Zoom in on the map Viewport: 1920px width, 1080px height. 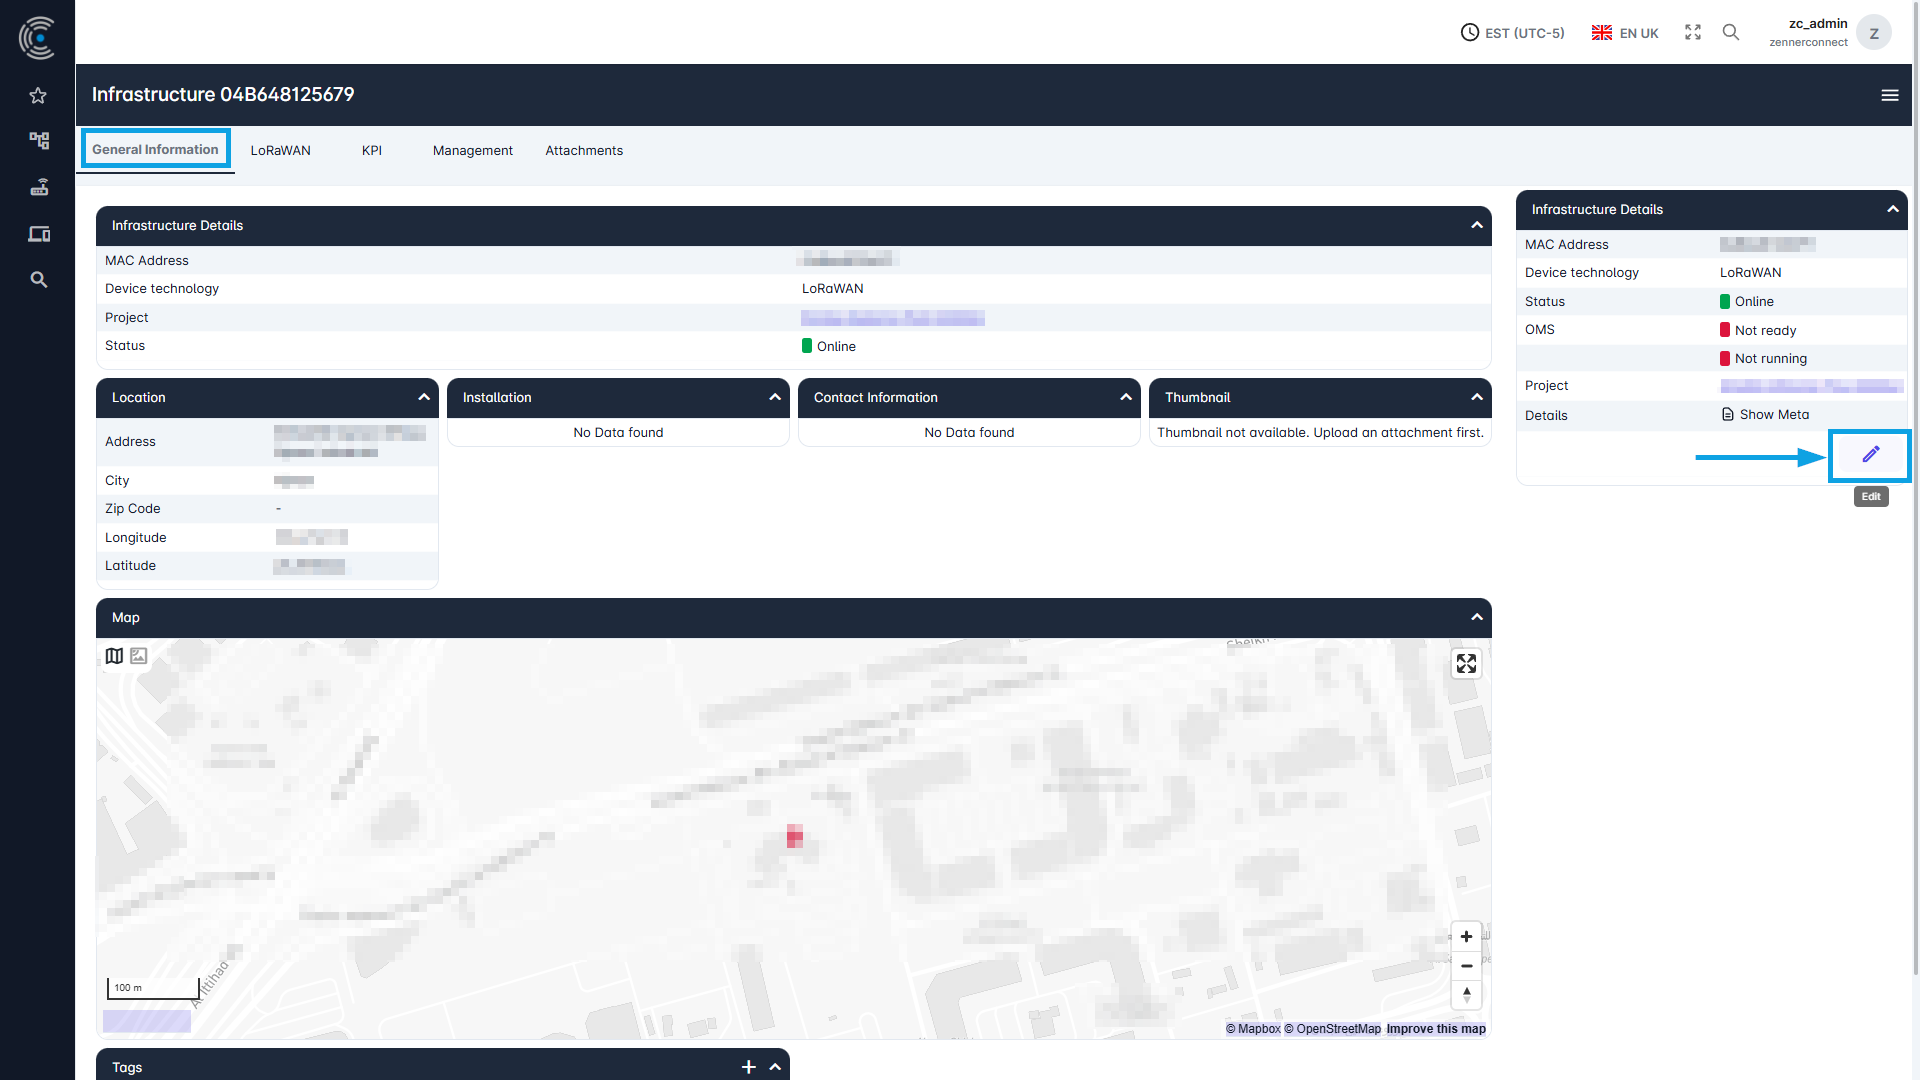[x=1466, y=936]
